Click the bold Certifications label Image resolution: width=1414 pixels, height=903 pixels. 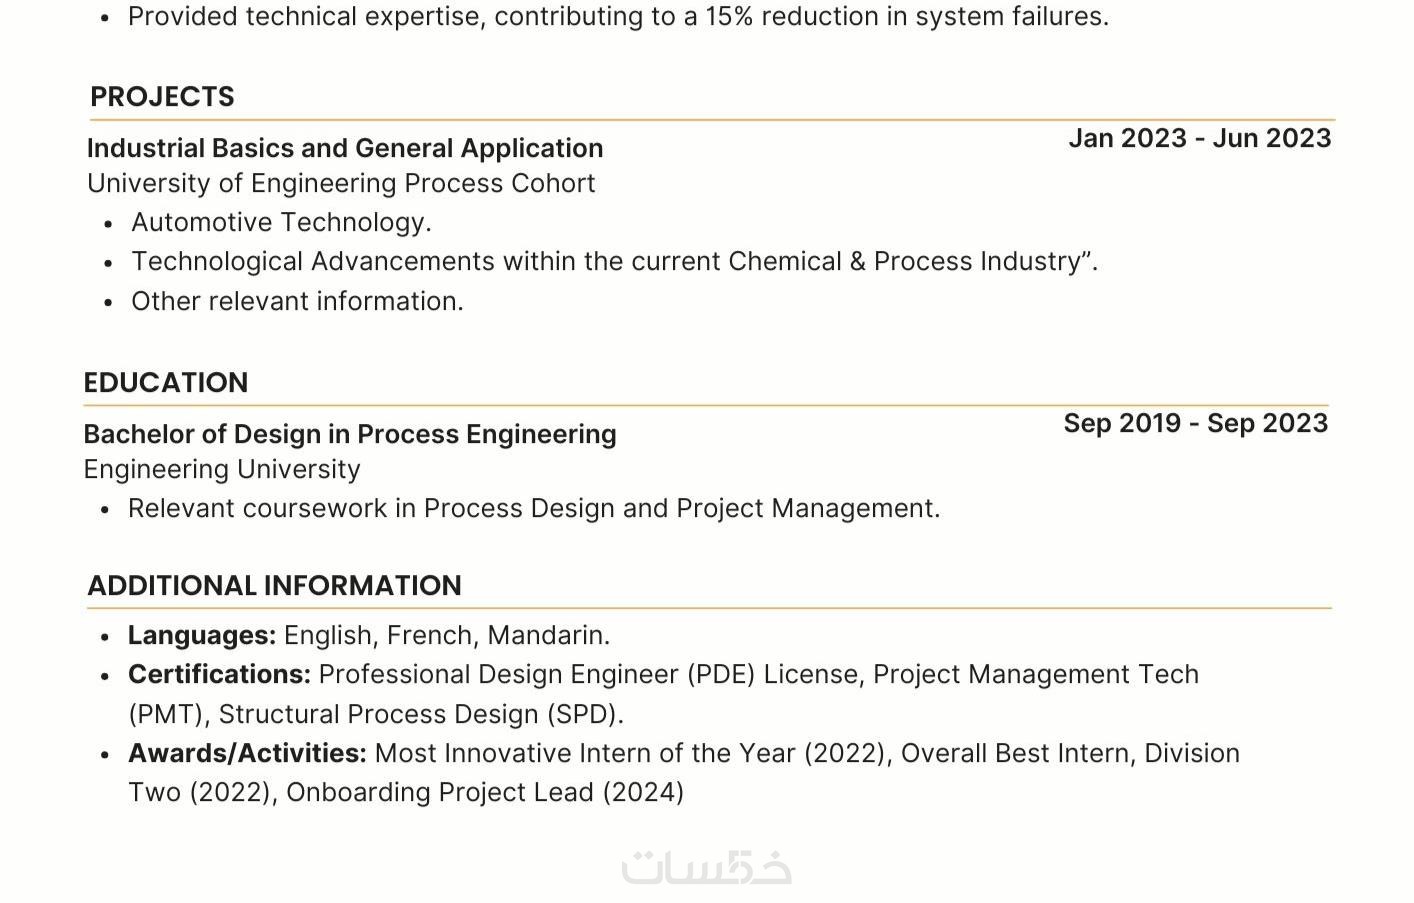(x=219, y=675)
